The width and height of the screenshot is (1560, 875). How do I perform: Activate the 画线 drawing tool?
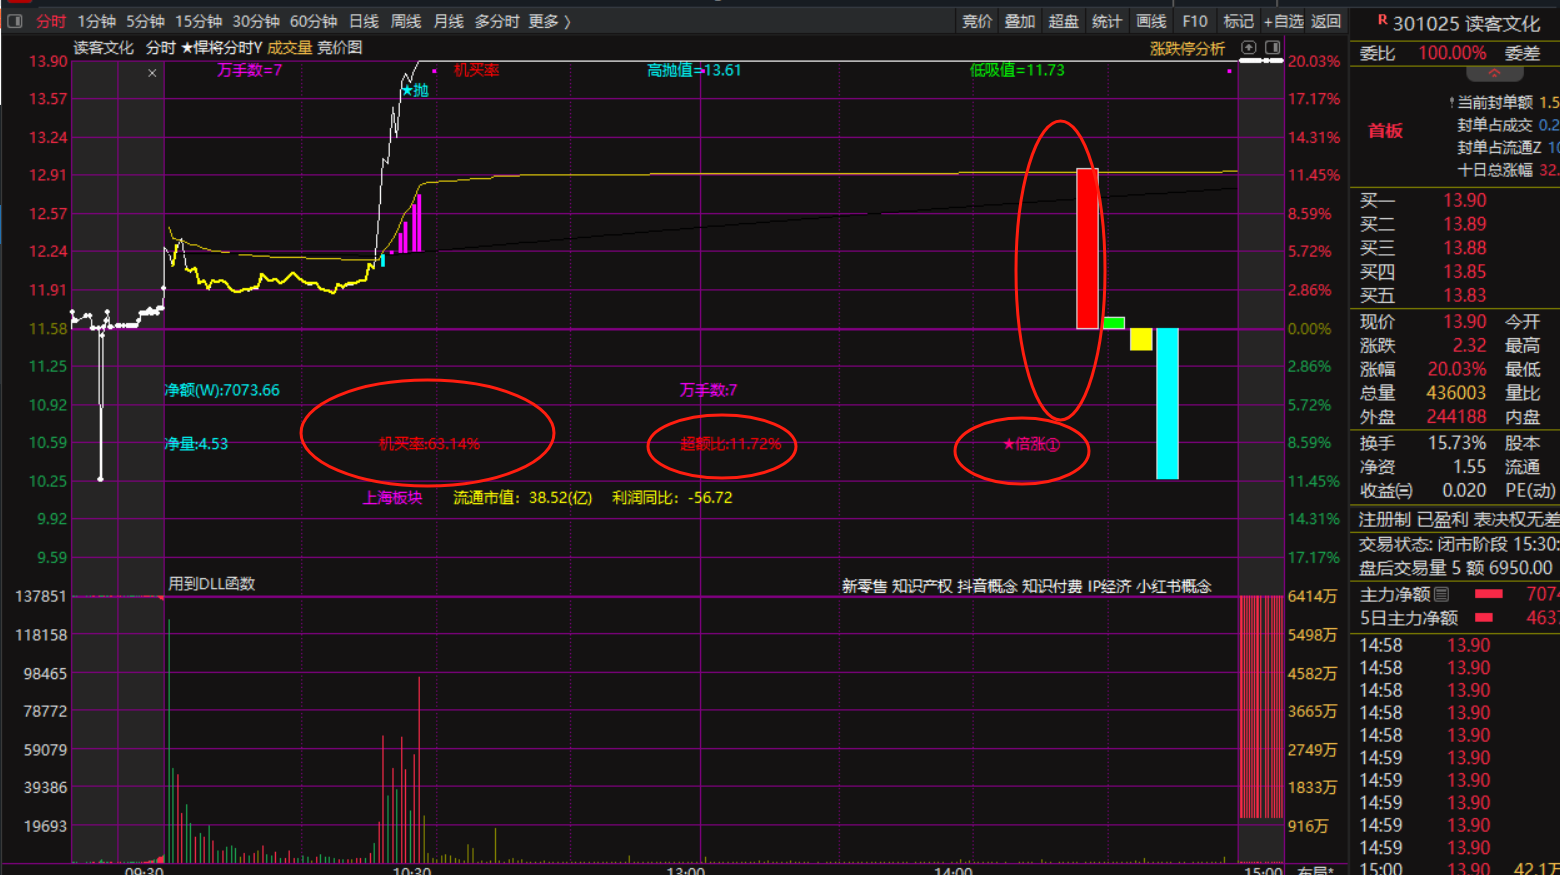coord(1151,21)
